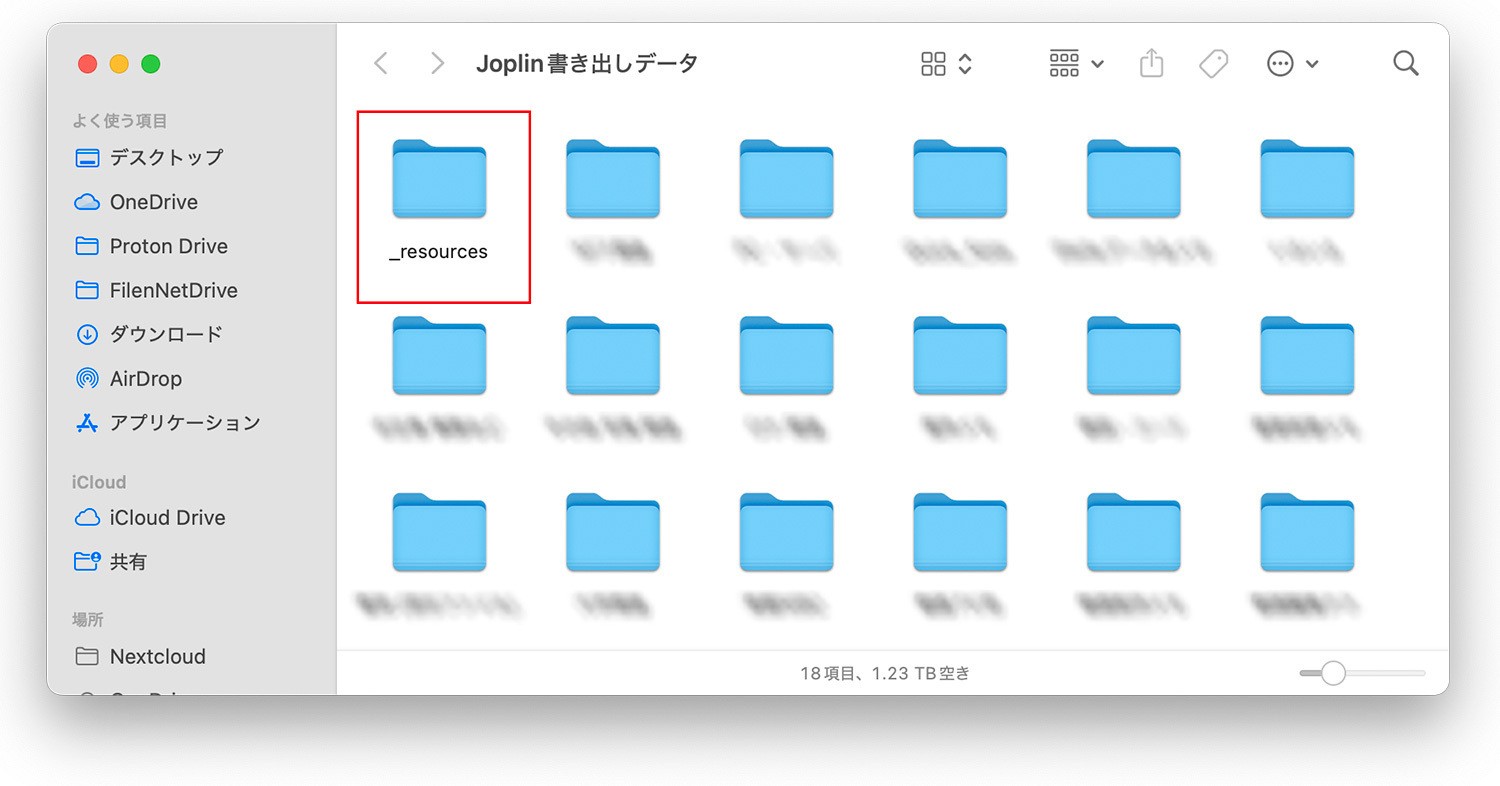Select iCloud Drive in sidebar
1500x786 pixels.
click(x=167, y=518)
